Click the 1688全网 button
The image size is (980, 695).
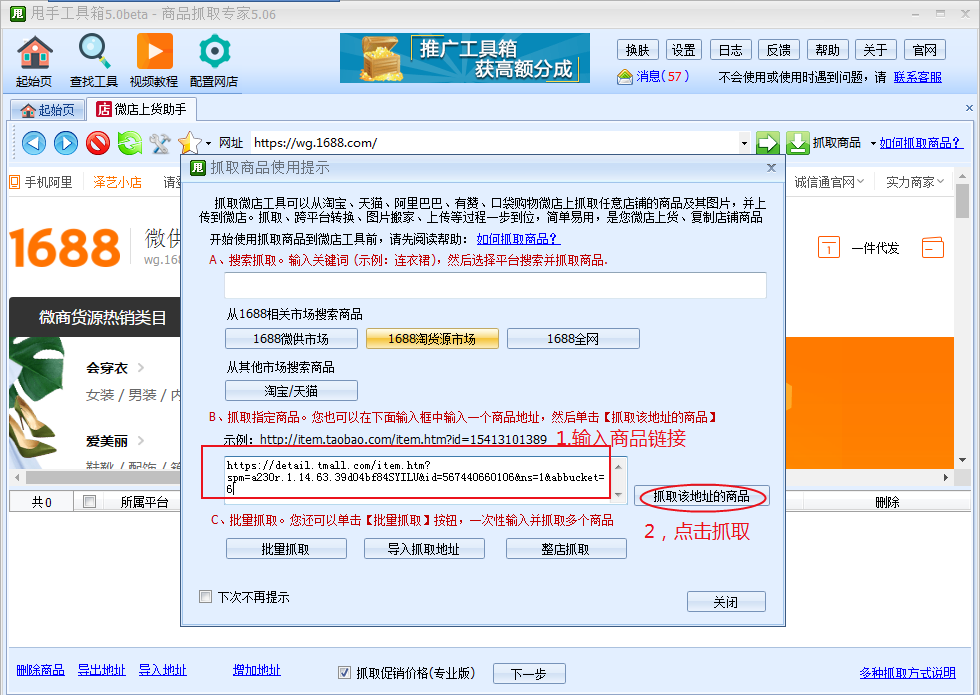tap(573, 339)
